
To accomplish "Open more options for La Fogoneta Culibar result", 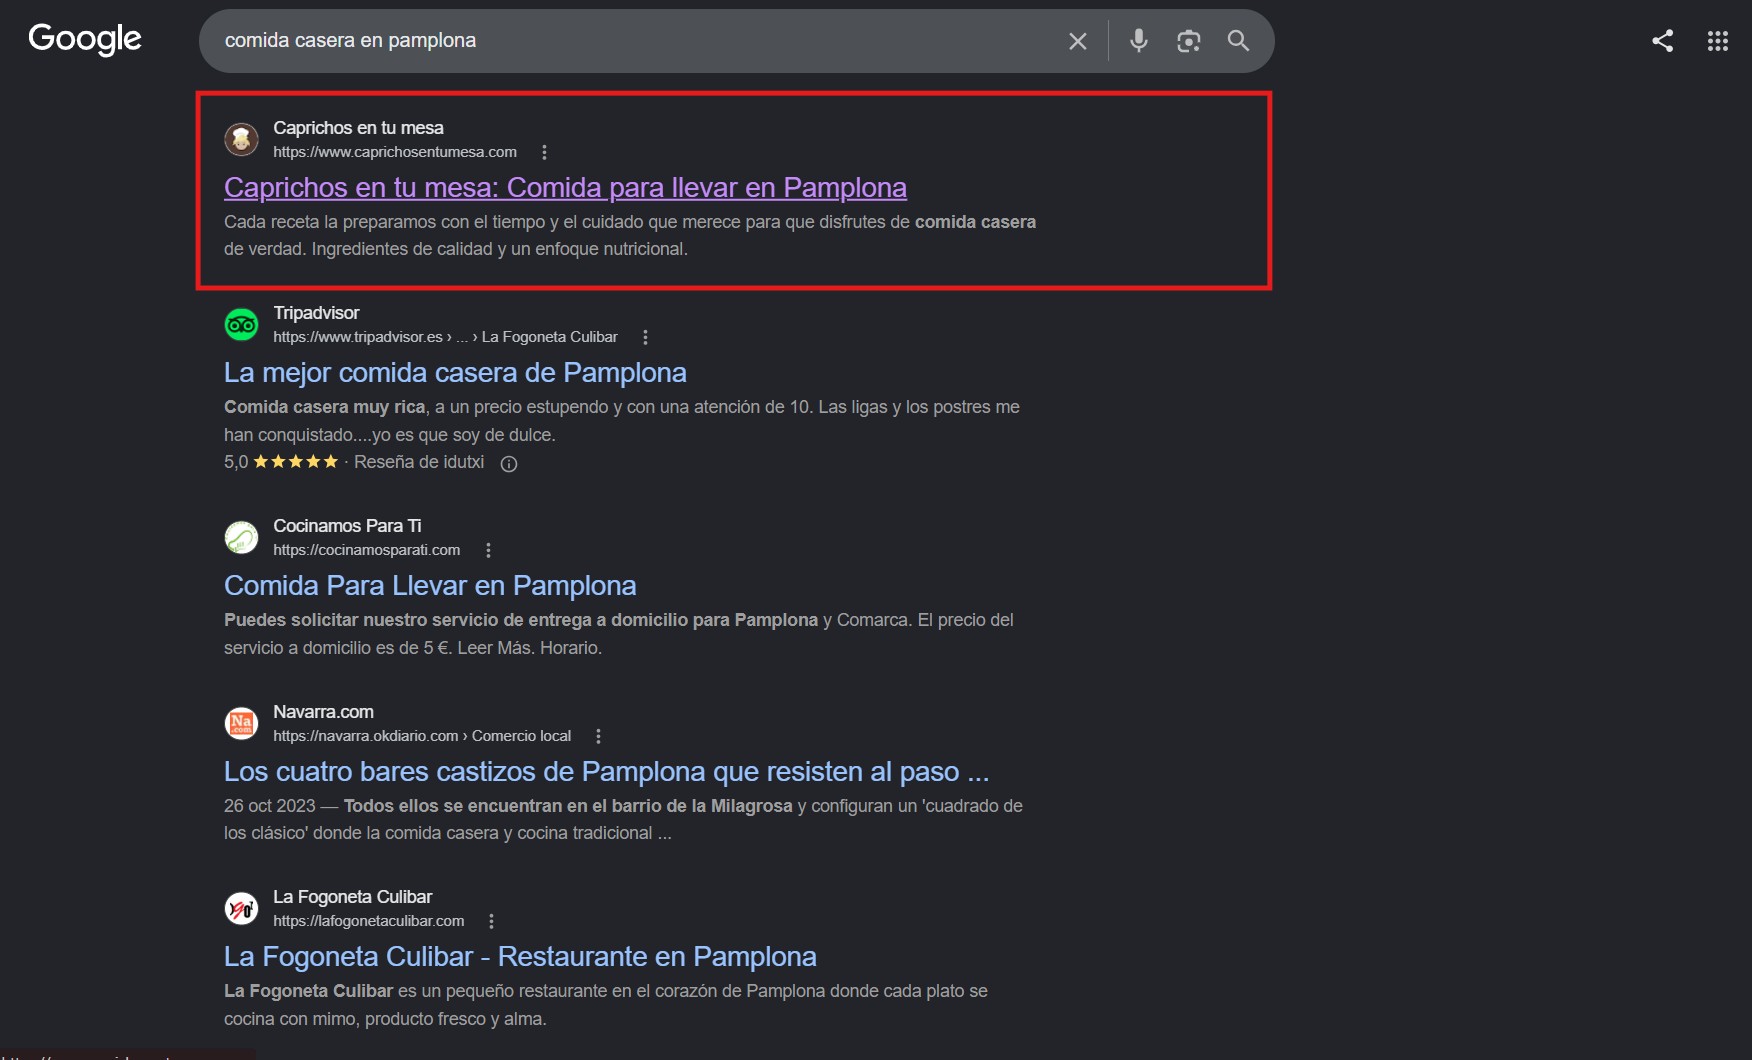I will 491,921.
